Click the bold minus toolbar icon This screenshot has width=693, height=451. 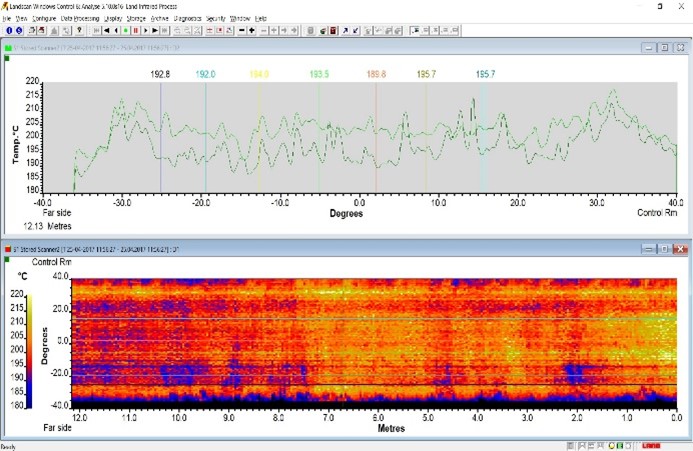click(x=243, y=30)
